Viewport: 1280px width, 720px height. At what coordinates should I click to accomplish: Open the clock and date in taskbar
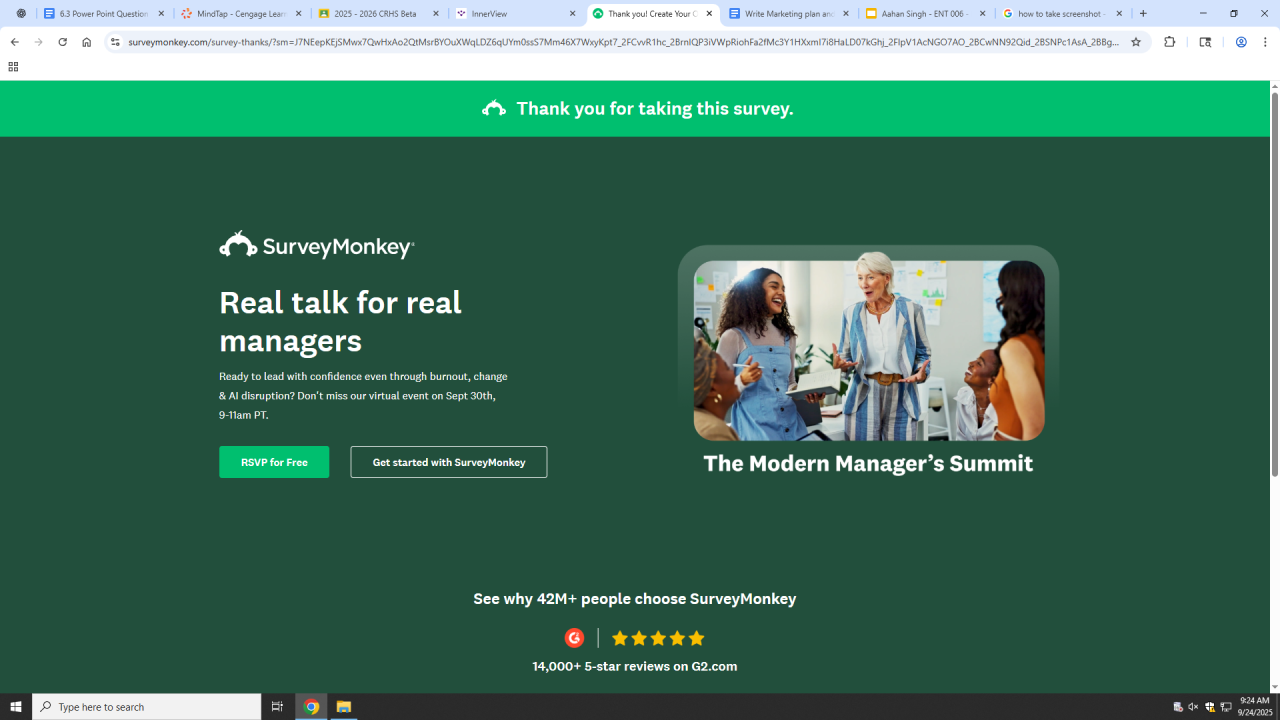[1254, 707]
